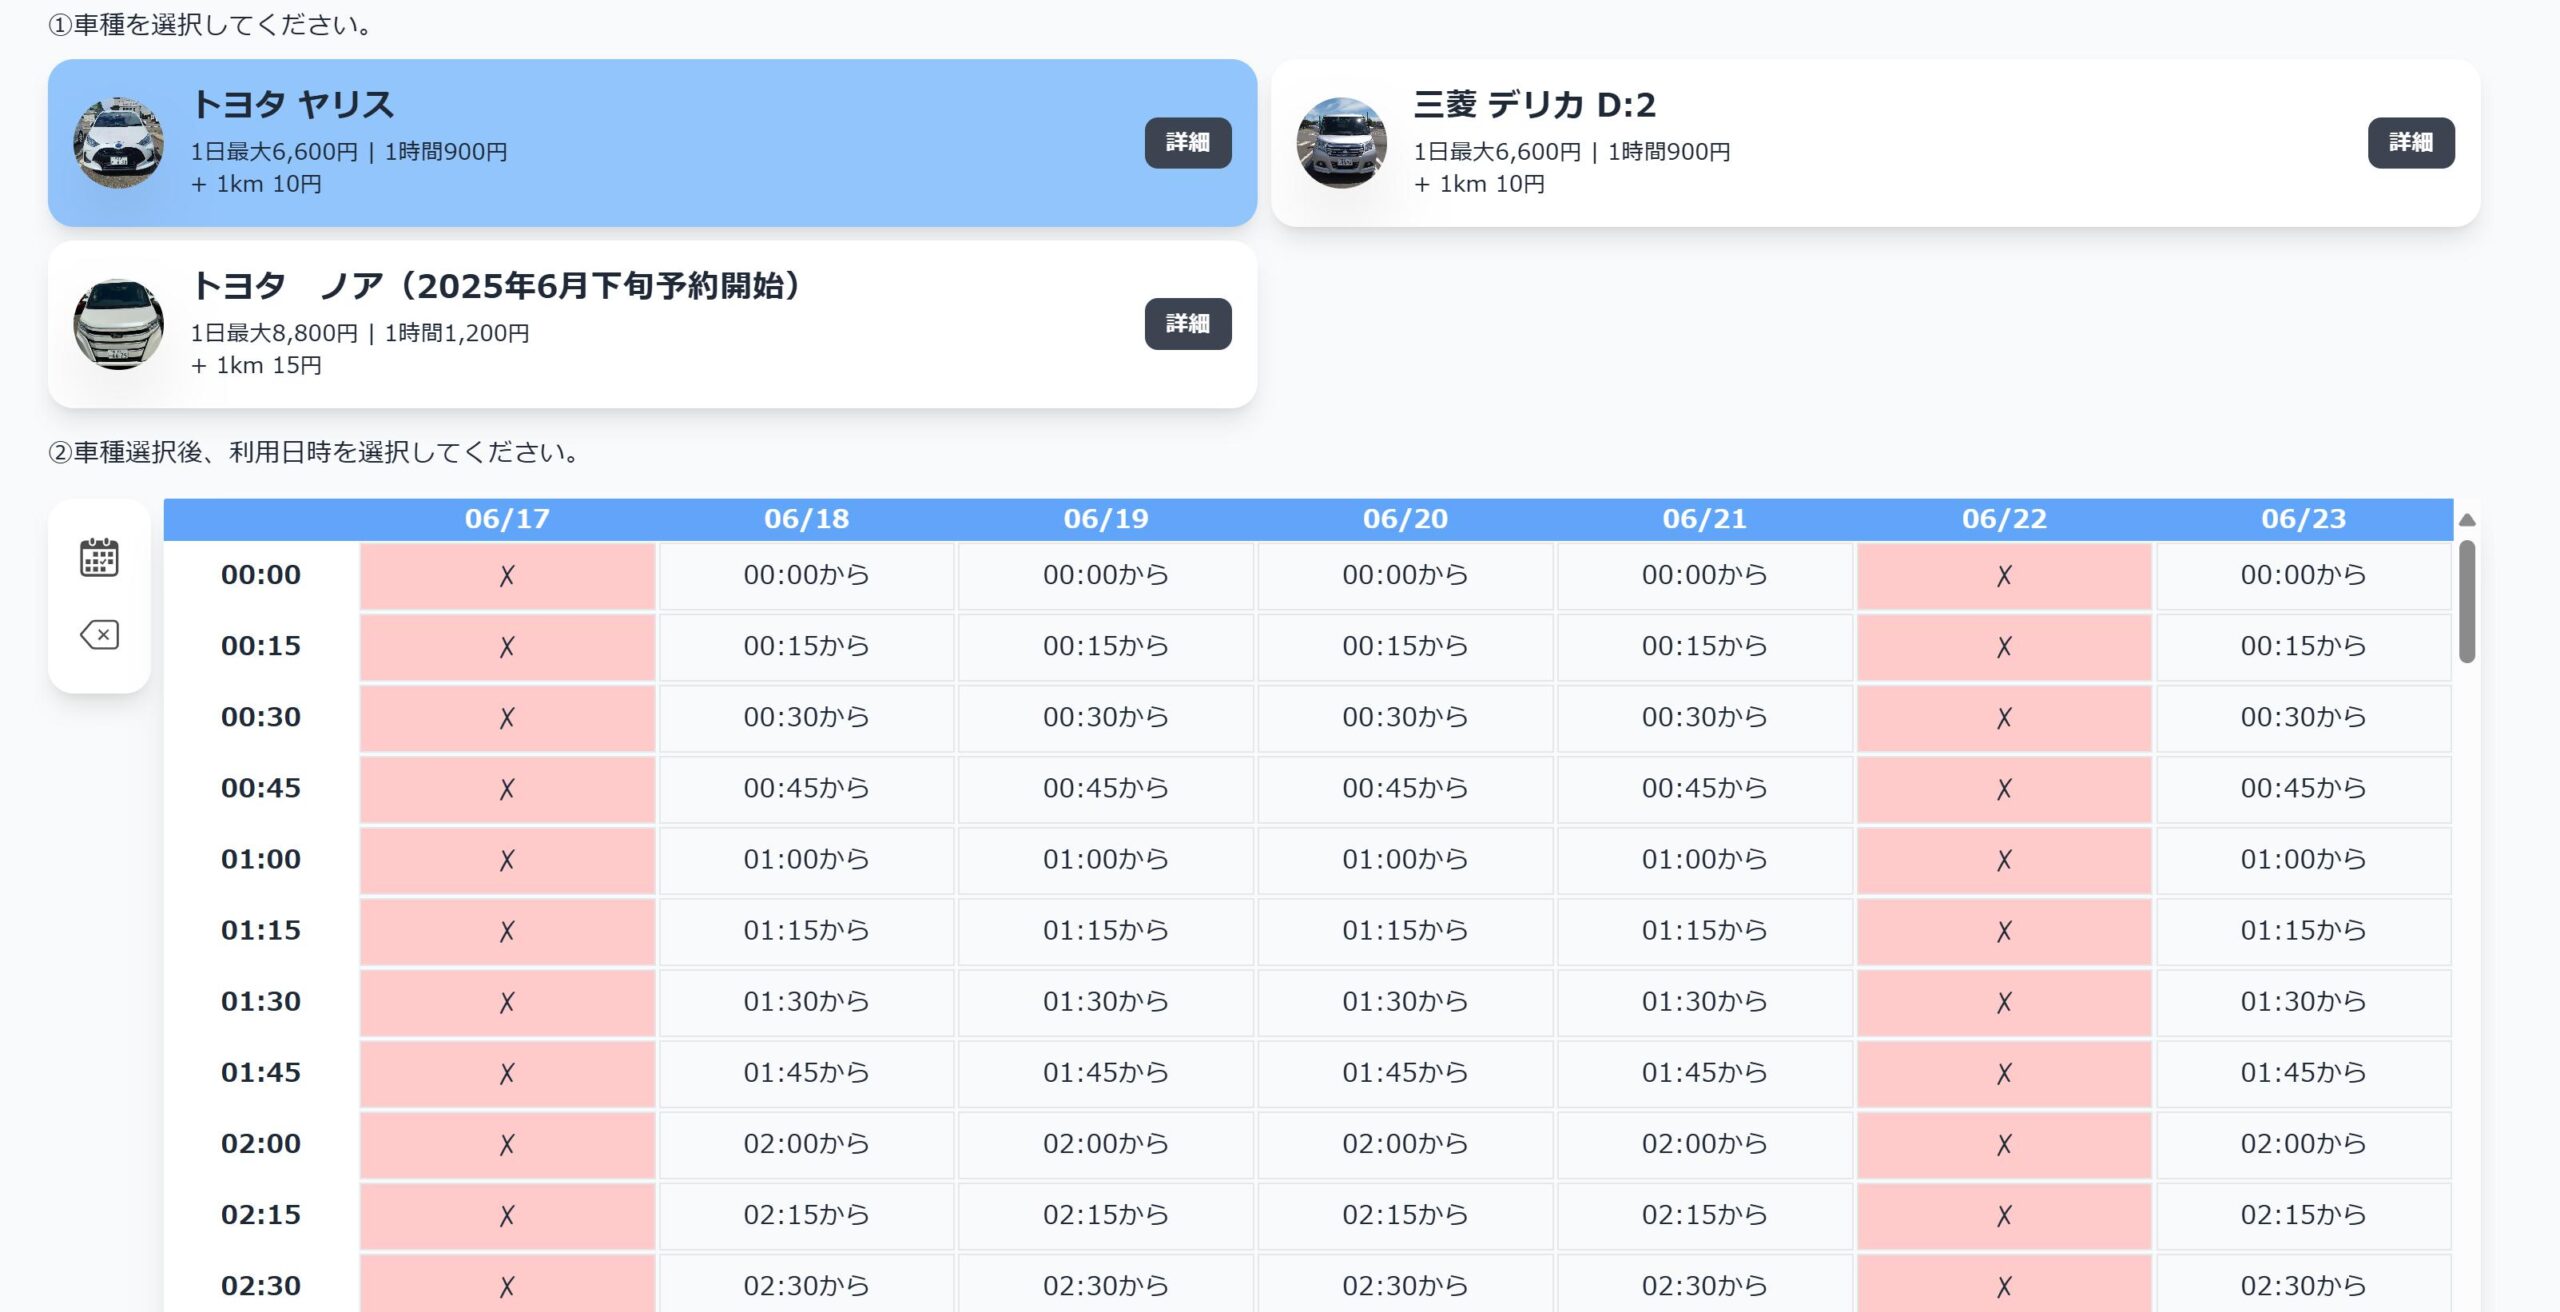
Task: Click the Toyota Yaris car thumbnail
Action: pos(118,142)
